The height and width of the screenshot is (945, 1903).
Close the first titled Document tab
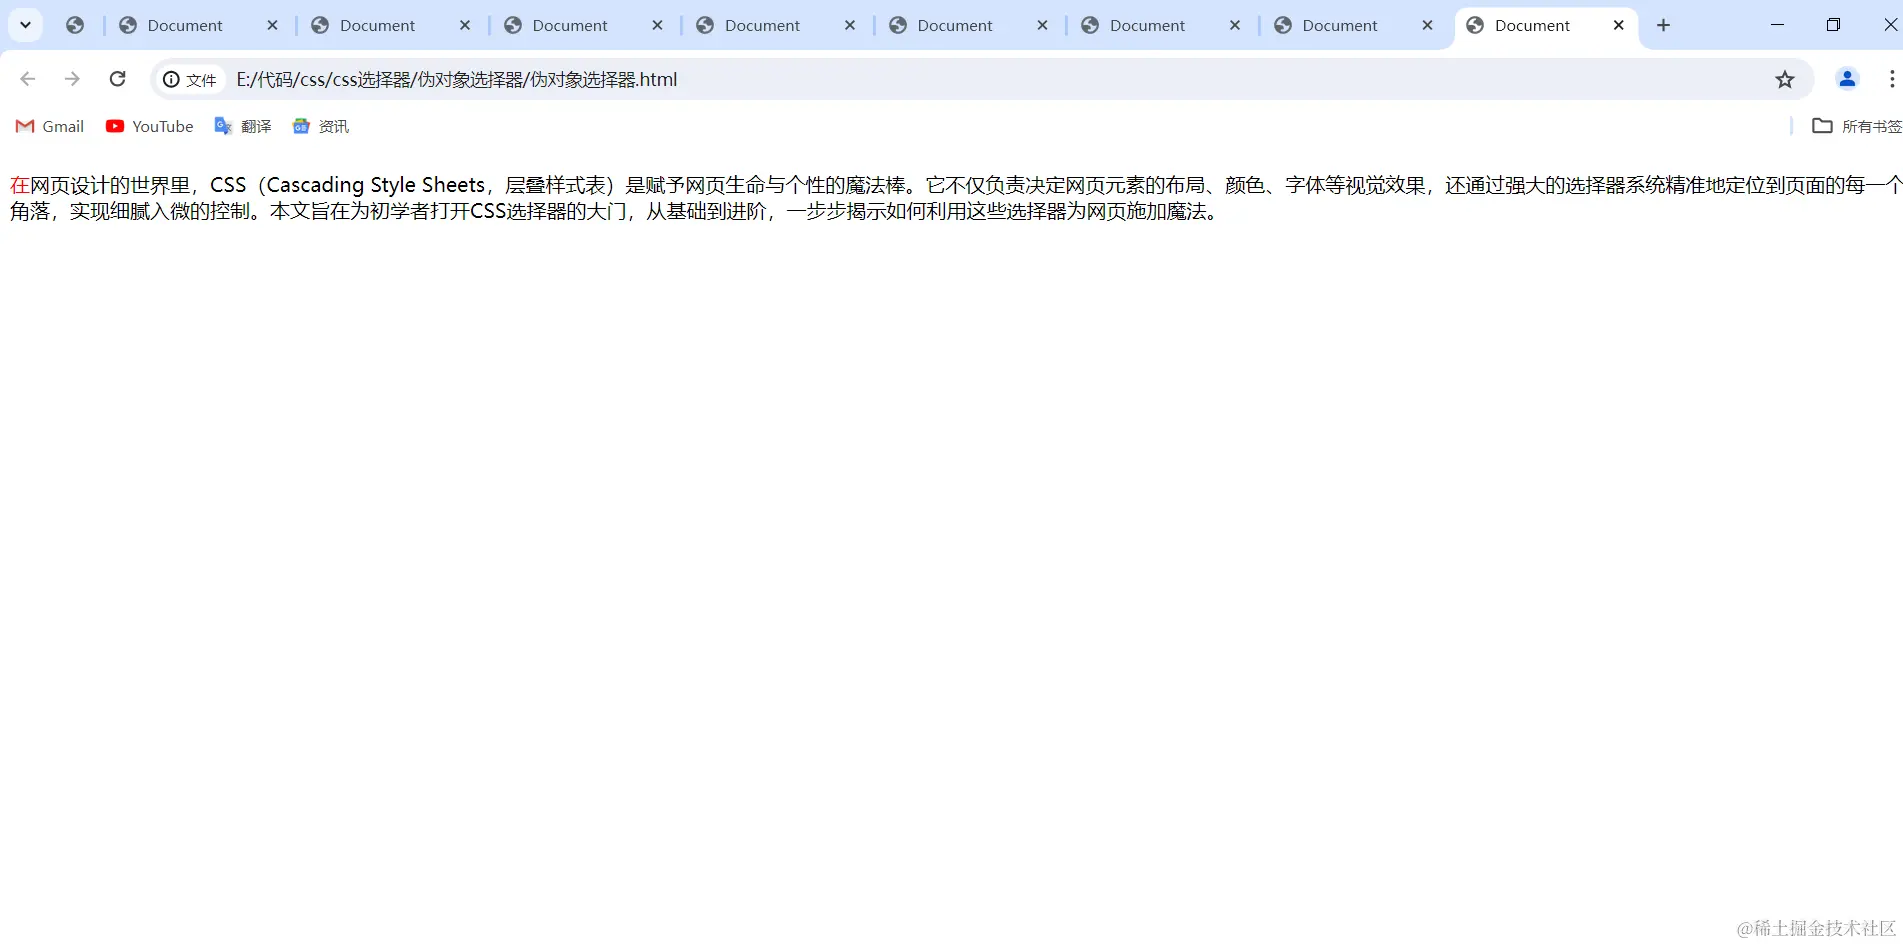point(272,25)
